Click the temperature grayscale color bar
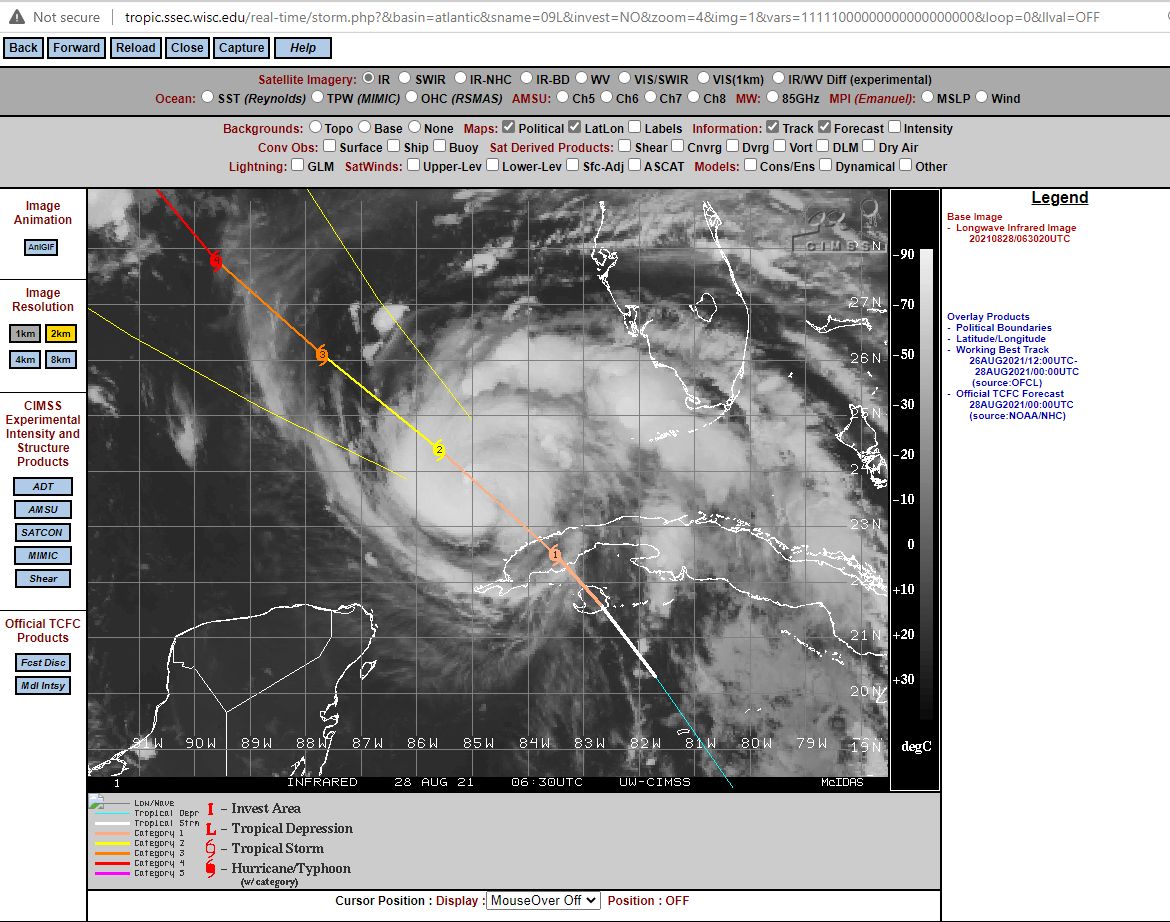This screenshot has width=1170, height=922. [x=926, y=480]
